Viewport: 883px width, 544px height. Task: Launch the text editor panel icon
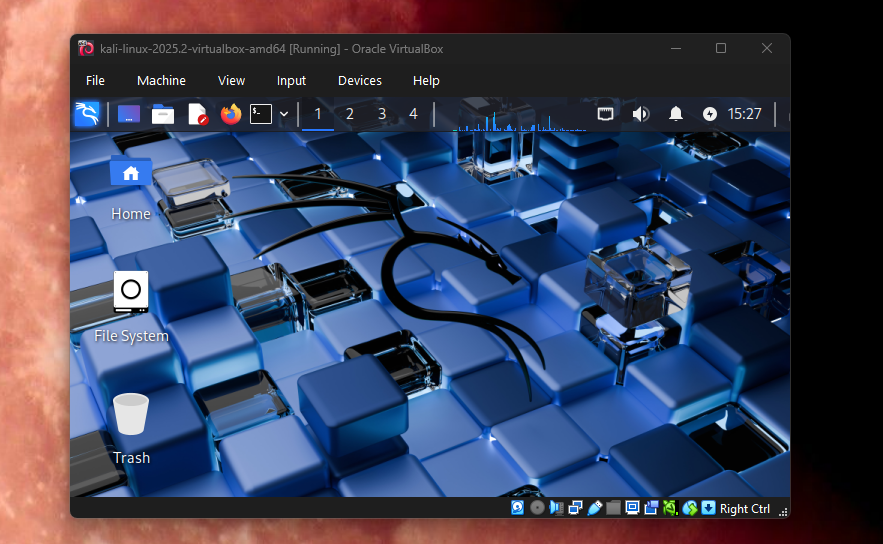[x=198, y=114]
